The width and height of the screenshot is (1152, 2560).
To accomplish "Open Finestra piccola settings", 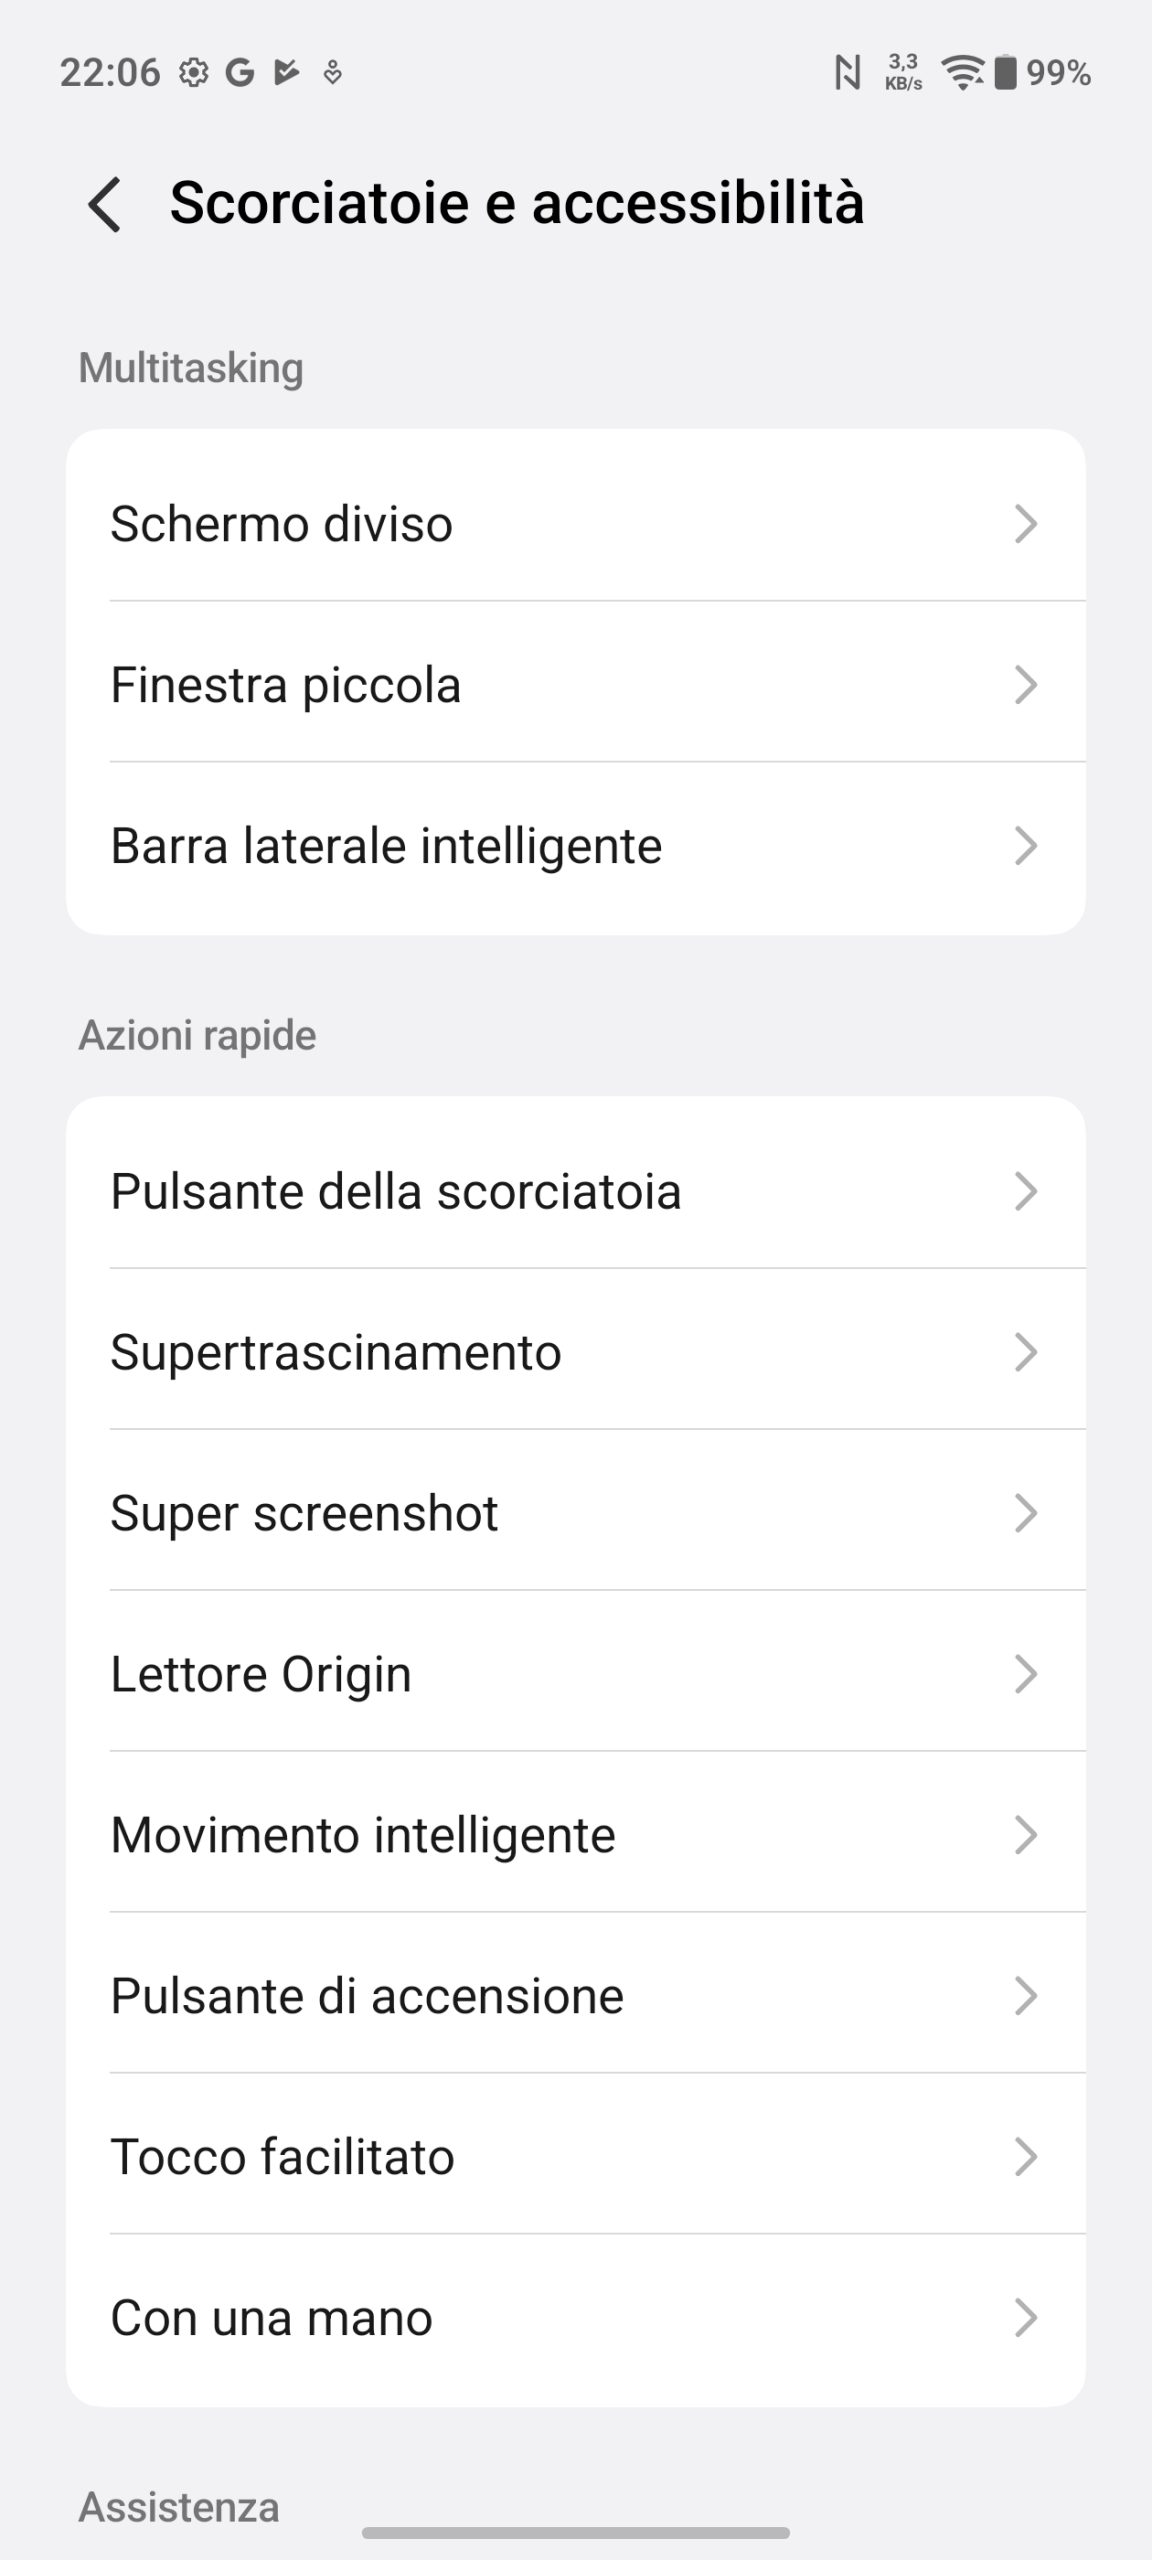I will (575, 685).
